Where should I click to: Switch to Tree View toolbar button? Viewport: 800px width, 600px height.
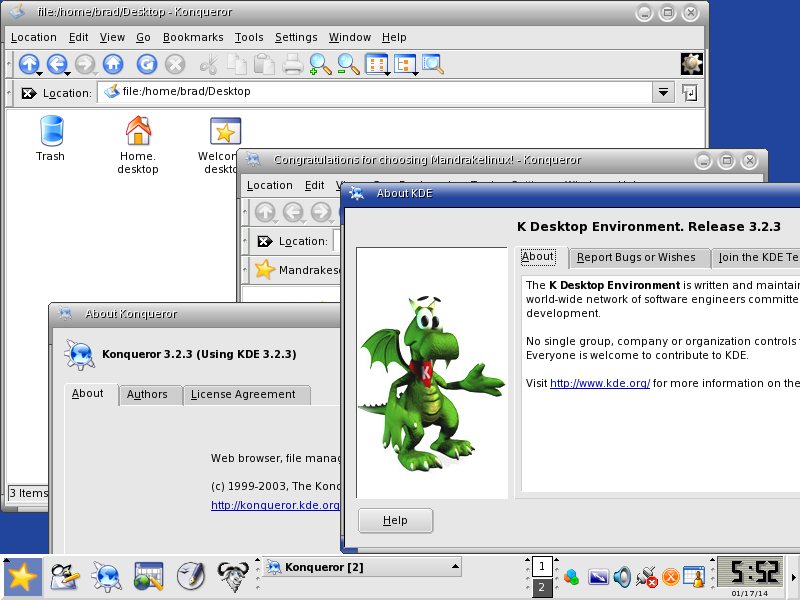[405, 64]
